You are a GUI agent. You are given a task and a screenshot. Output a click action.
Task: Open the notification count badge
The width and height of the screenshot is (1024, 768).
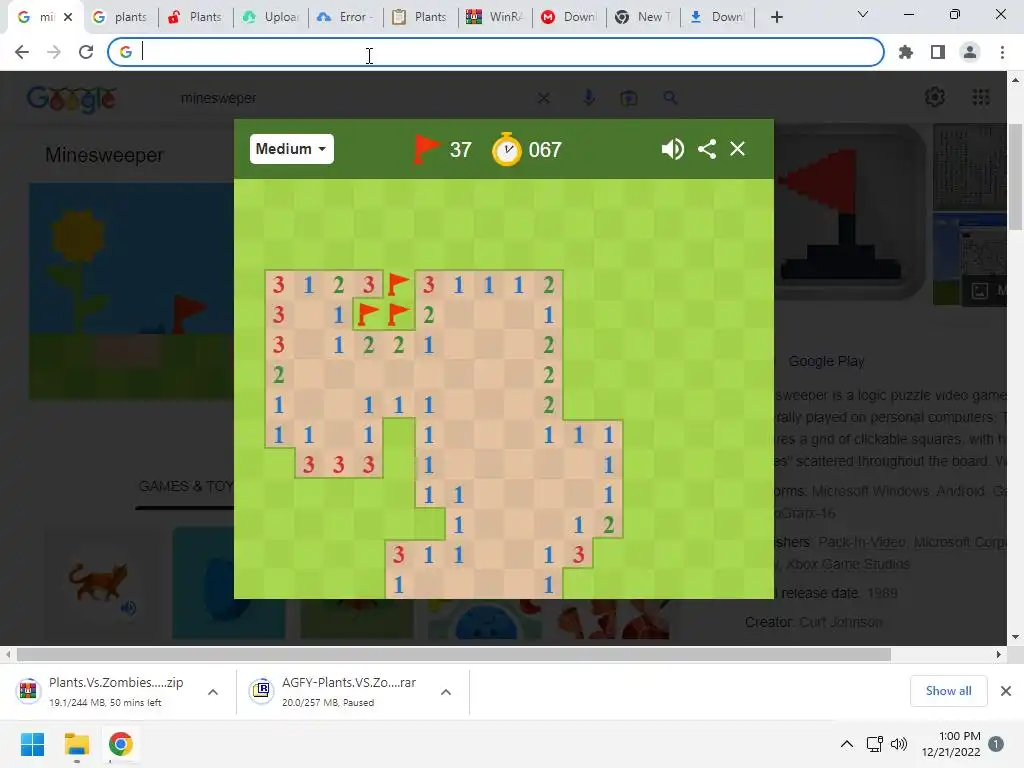click(996, 744)
